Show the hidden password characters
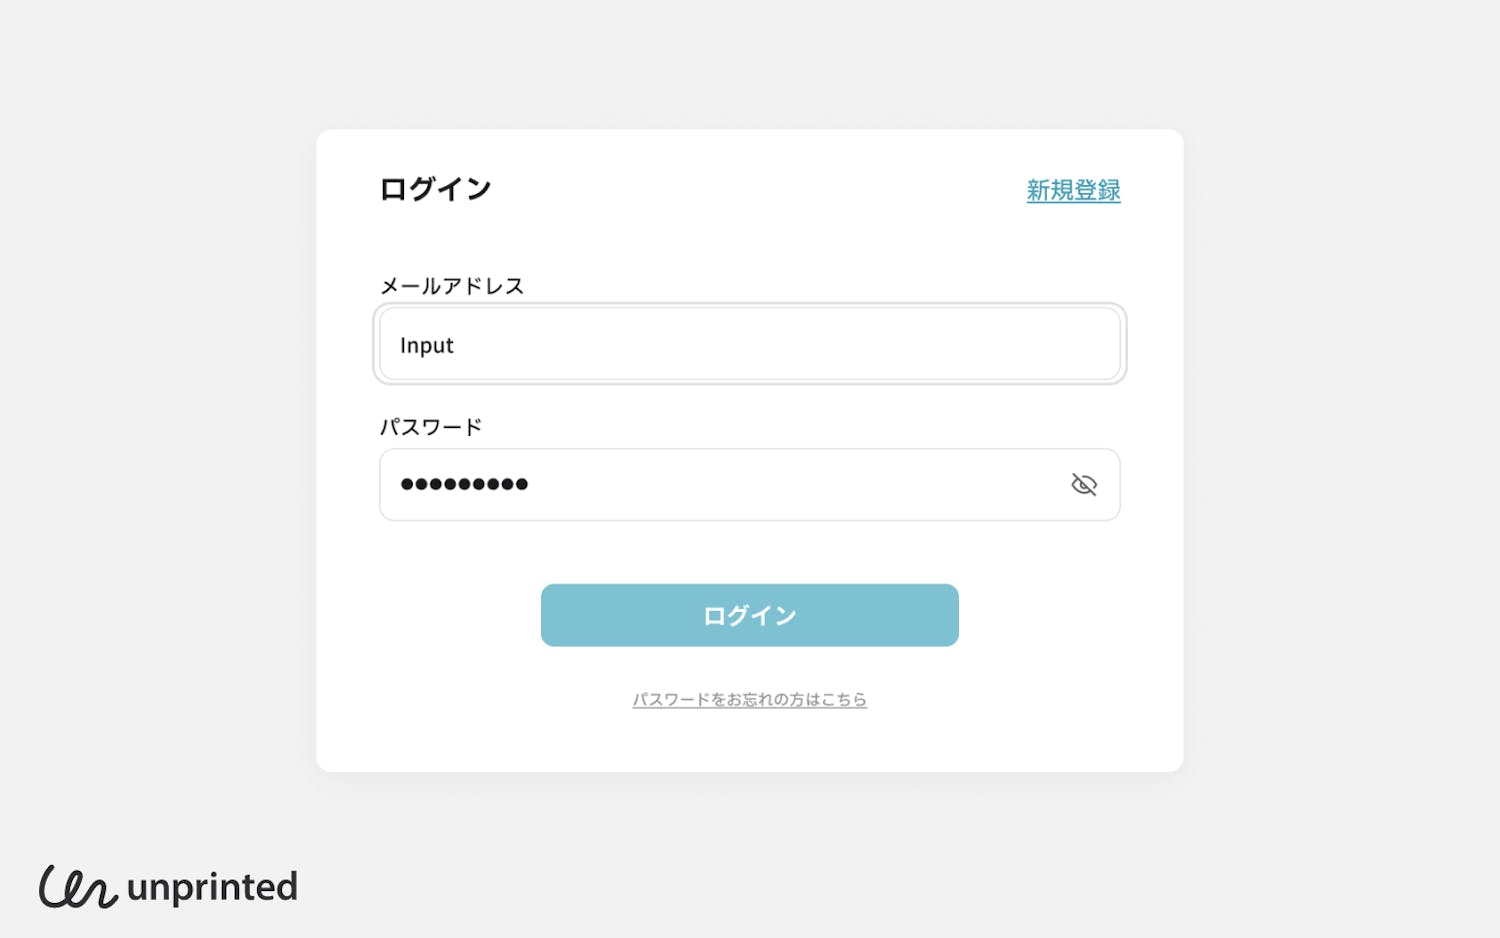 point(1084,485)
